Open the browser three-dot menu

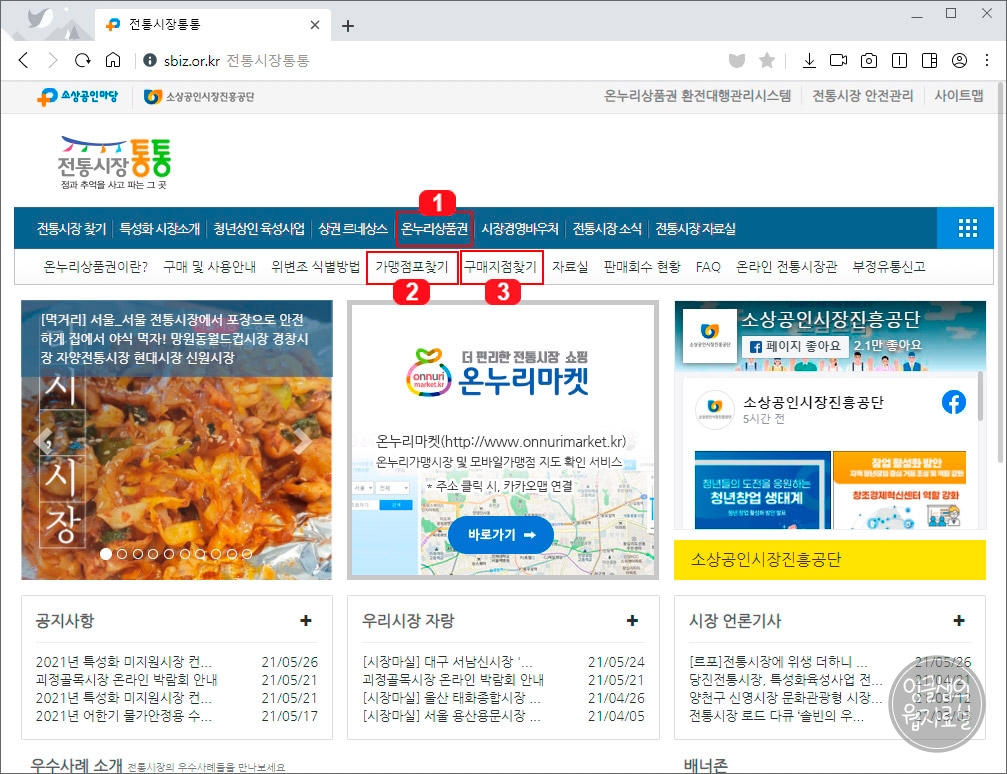click(987, 60)
